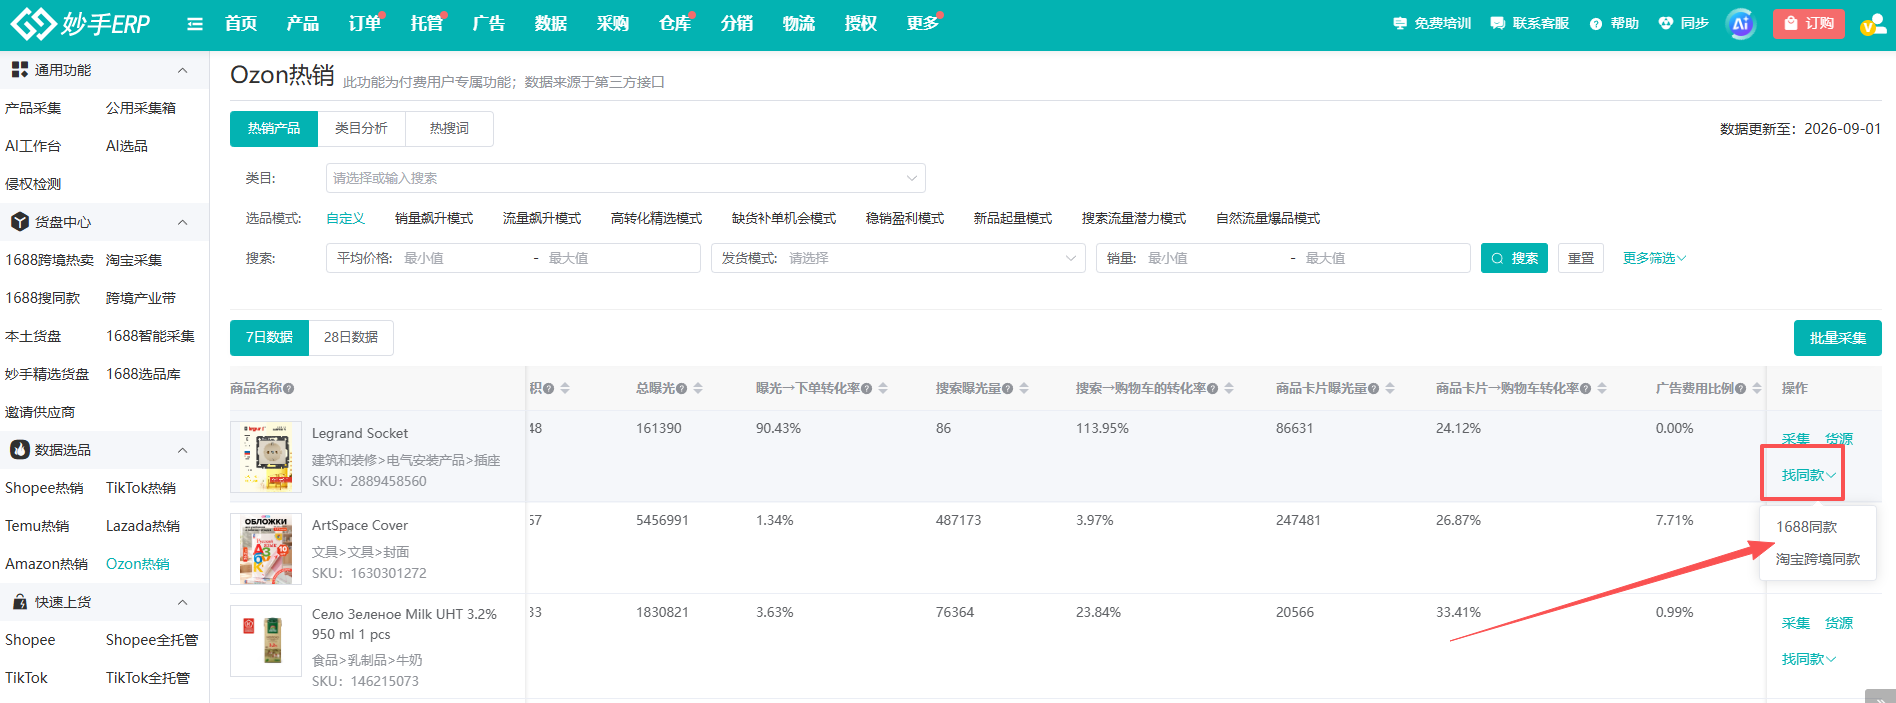
Task: Switch to 热销产品 tab
Action: [274, 128]
